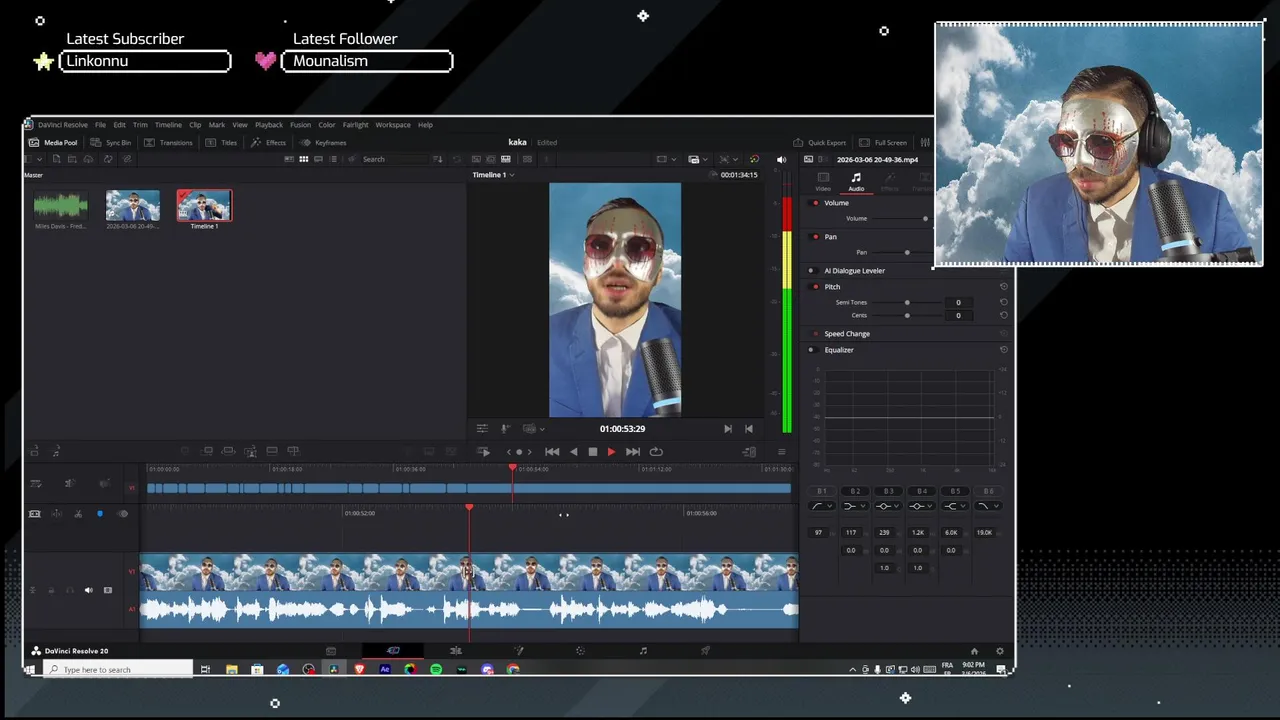Click the Quick Export icon
This screenshot has width=1280, height=720.
798,142
